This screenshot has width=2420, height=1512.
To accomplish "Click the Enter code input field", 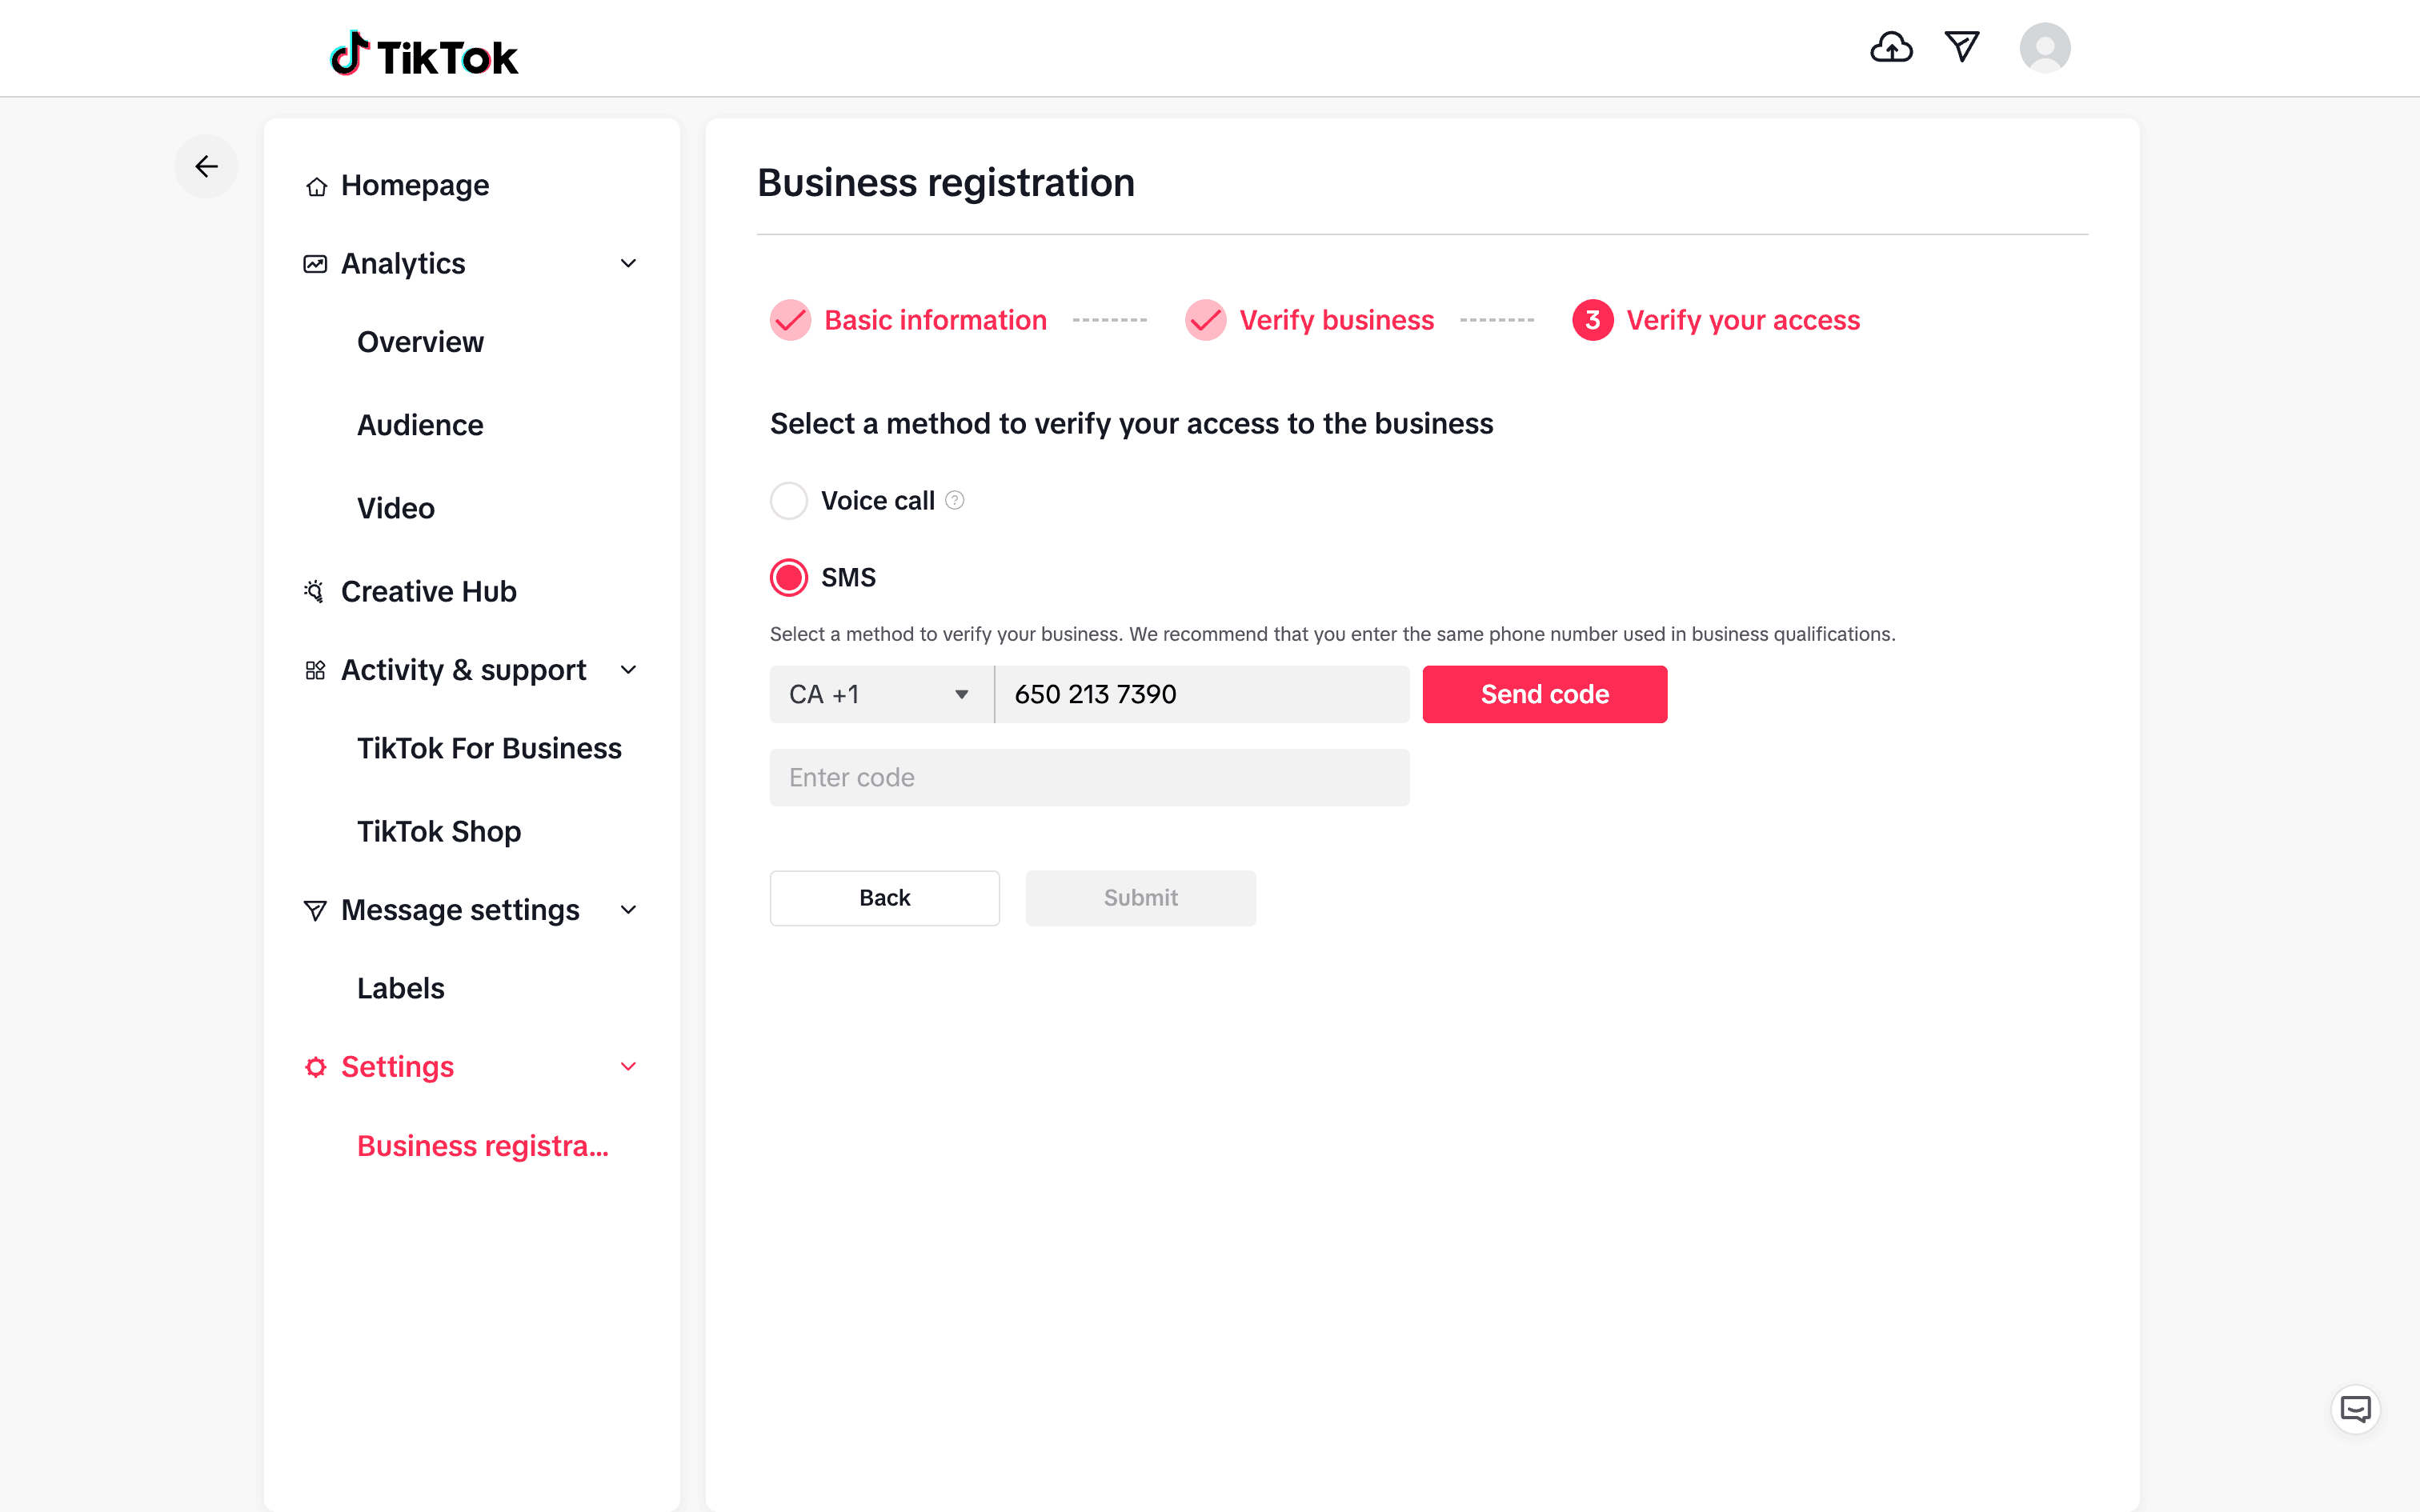I will tap(1089, 777).
